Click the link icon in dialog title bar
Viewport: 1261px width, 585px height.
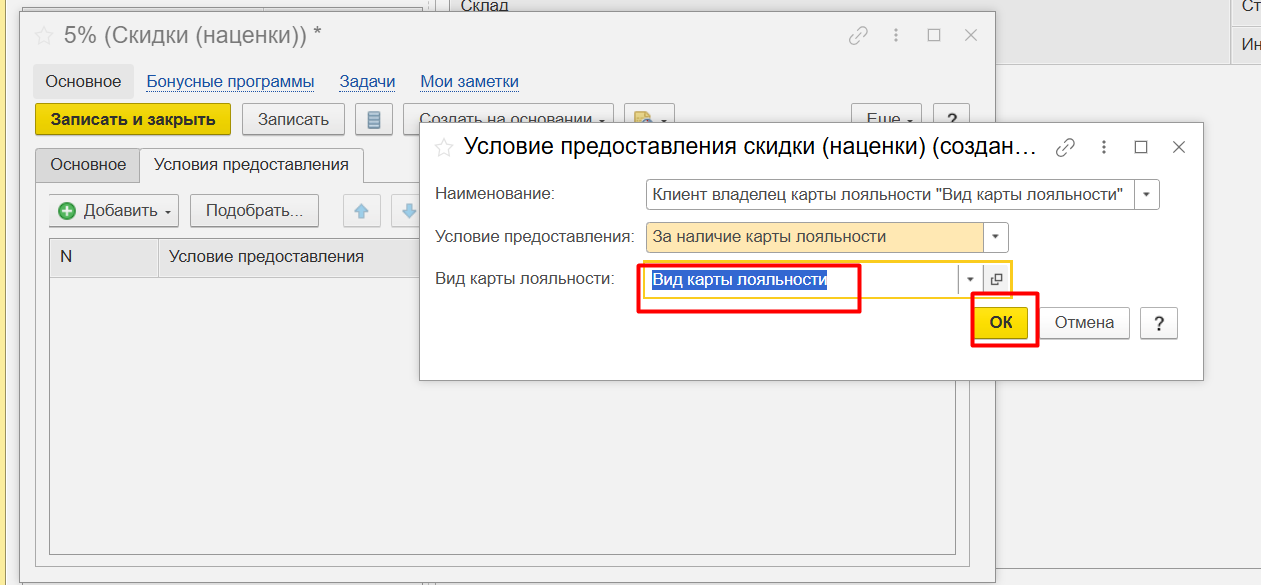[1065, 147]
